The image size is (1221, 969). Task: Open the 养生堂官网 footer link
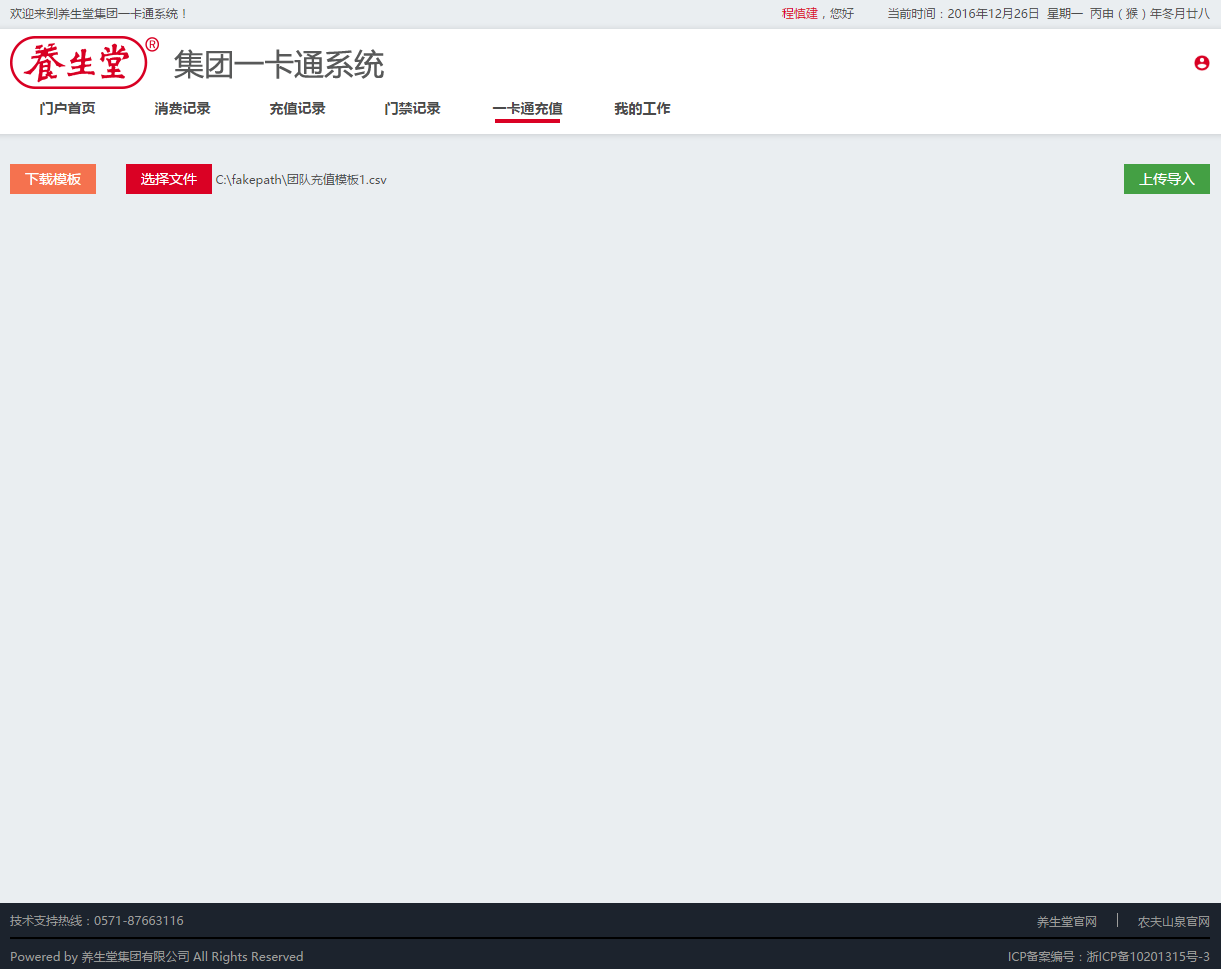1066,922
